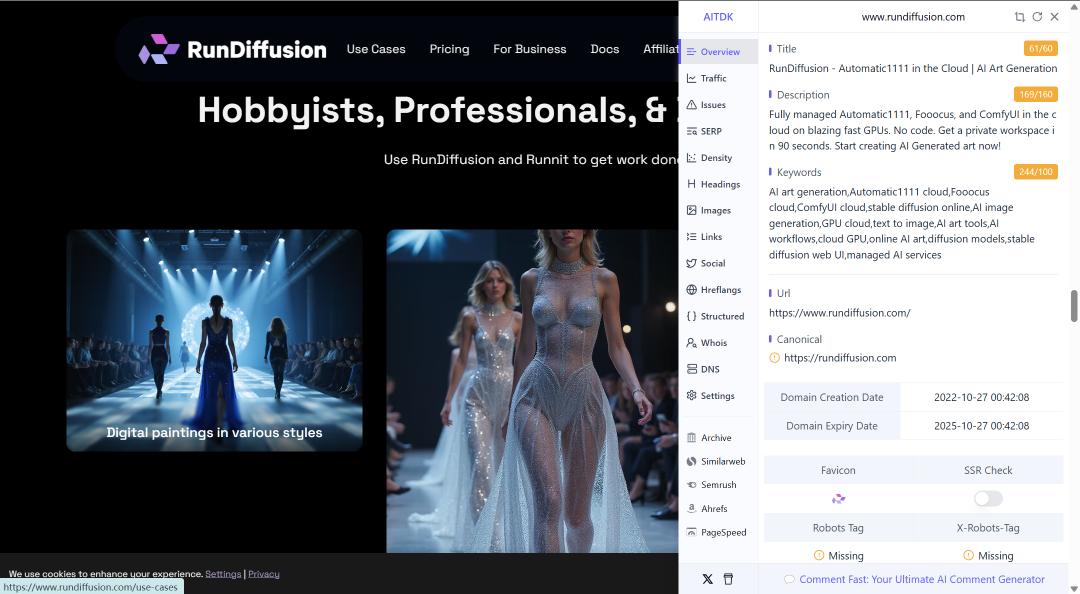This screenshot has width=1080, height=594.
Task: Click the www.rundiffusion.com domain text
Action: click(913, 17)
